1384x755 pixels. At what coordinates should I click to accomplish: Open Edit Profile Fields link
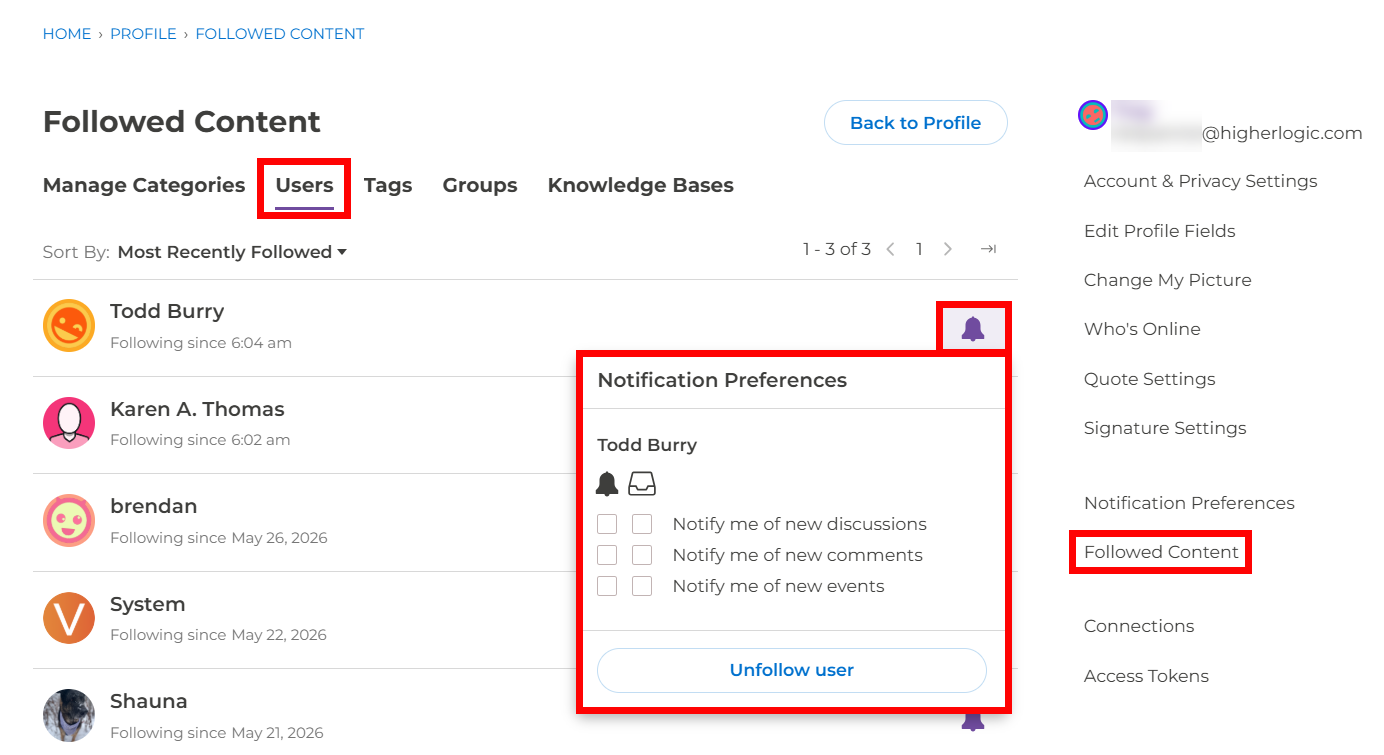(1160, 231)
